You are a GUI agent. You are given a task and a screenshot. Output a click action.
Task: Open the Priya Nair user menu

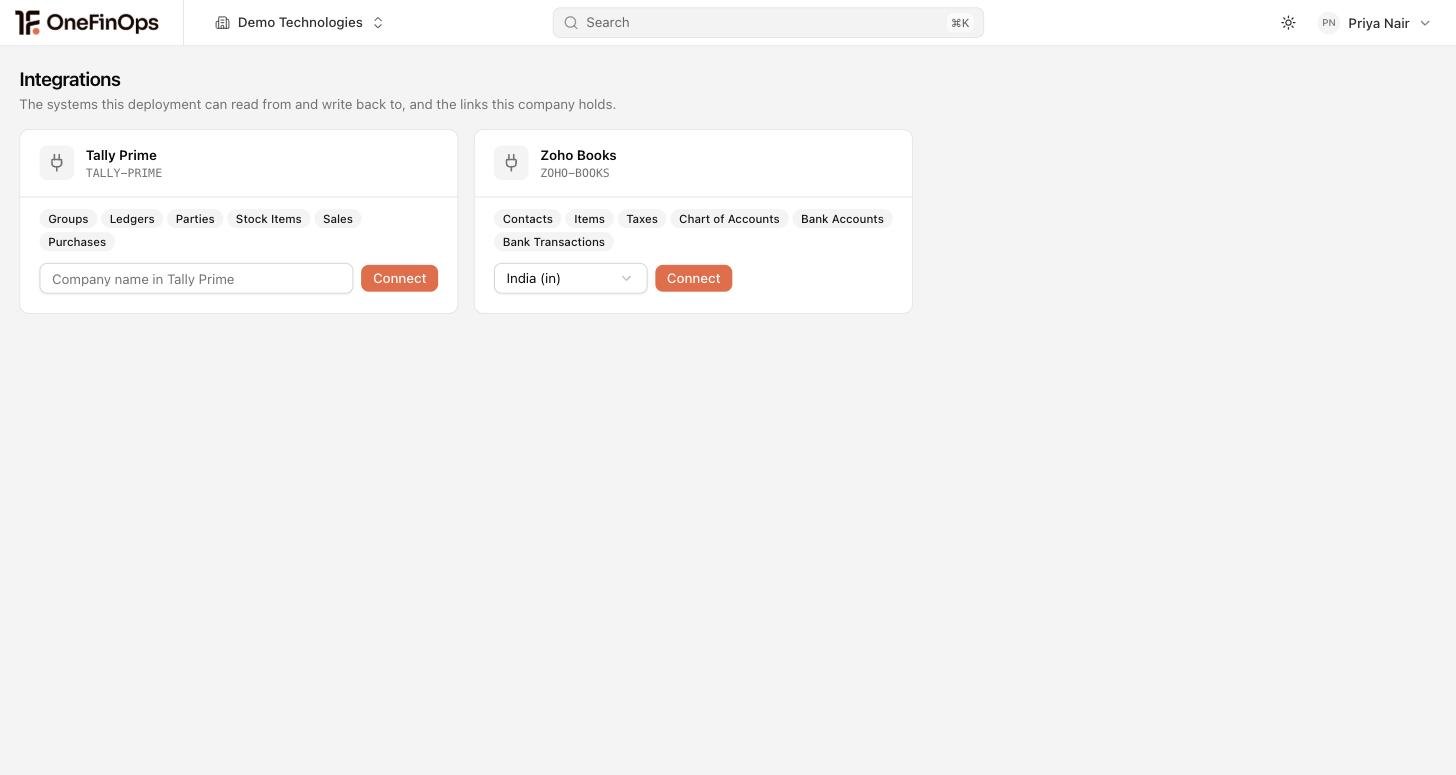[1375, 23]
